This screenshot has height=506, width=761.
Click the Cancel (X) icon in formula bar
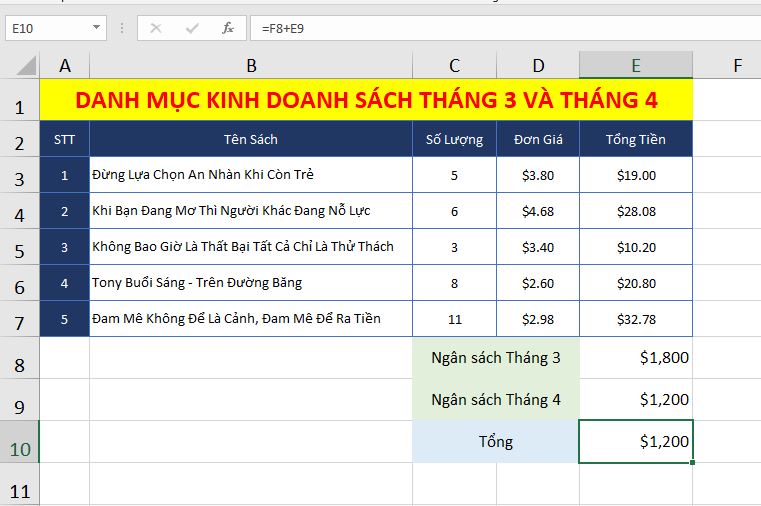click(x=155, y=28)
